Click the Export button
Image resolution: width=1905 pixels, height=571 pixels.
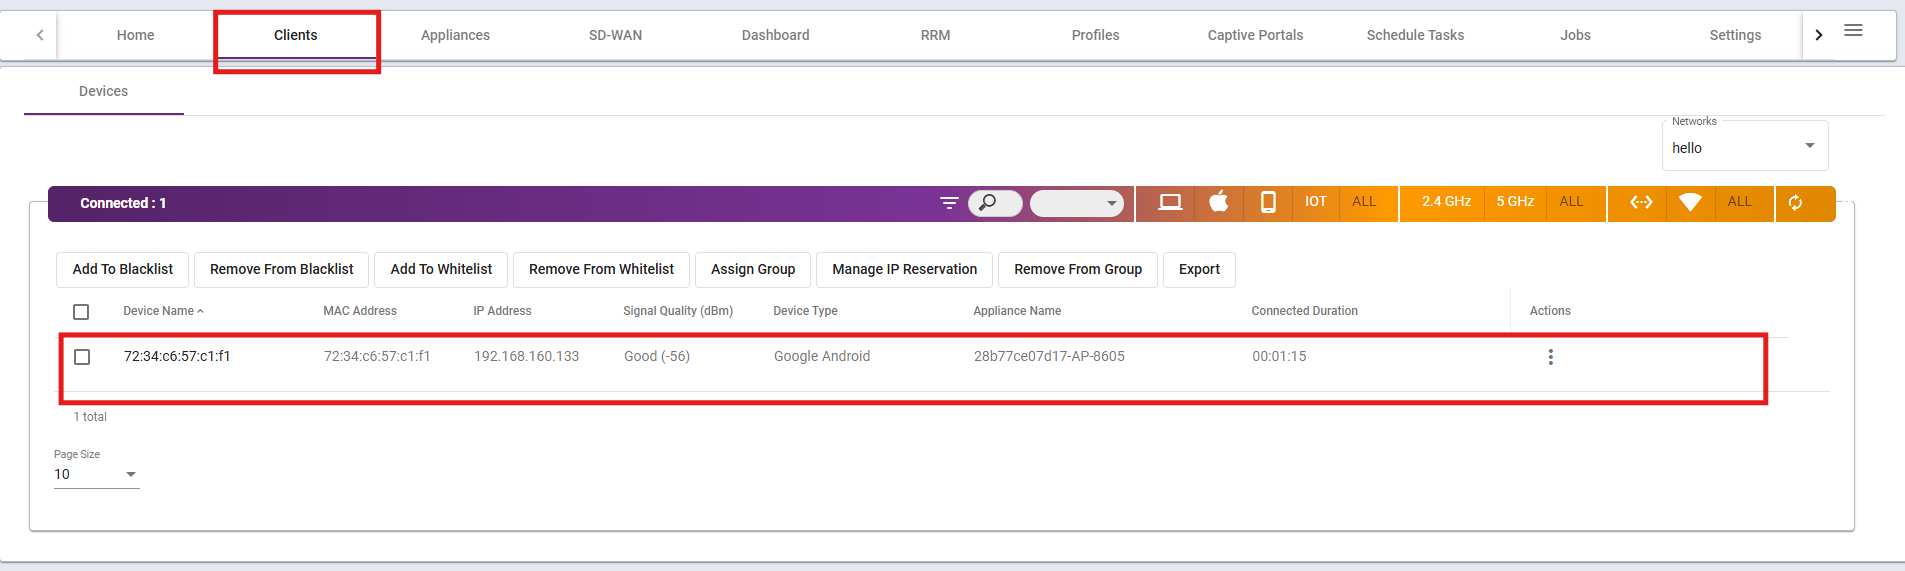coord(1199,270)
